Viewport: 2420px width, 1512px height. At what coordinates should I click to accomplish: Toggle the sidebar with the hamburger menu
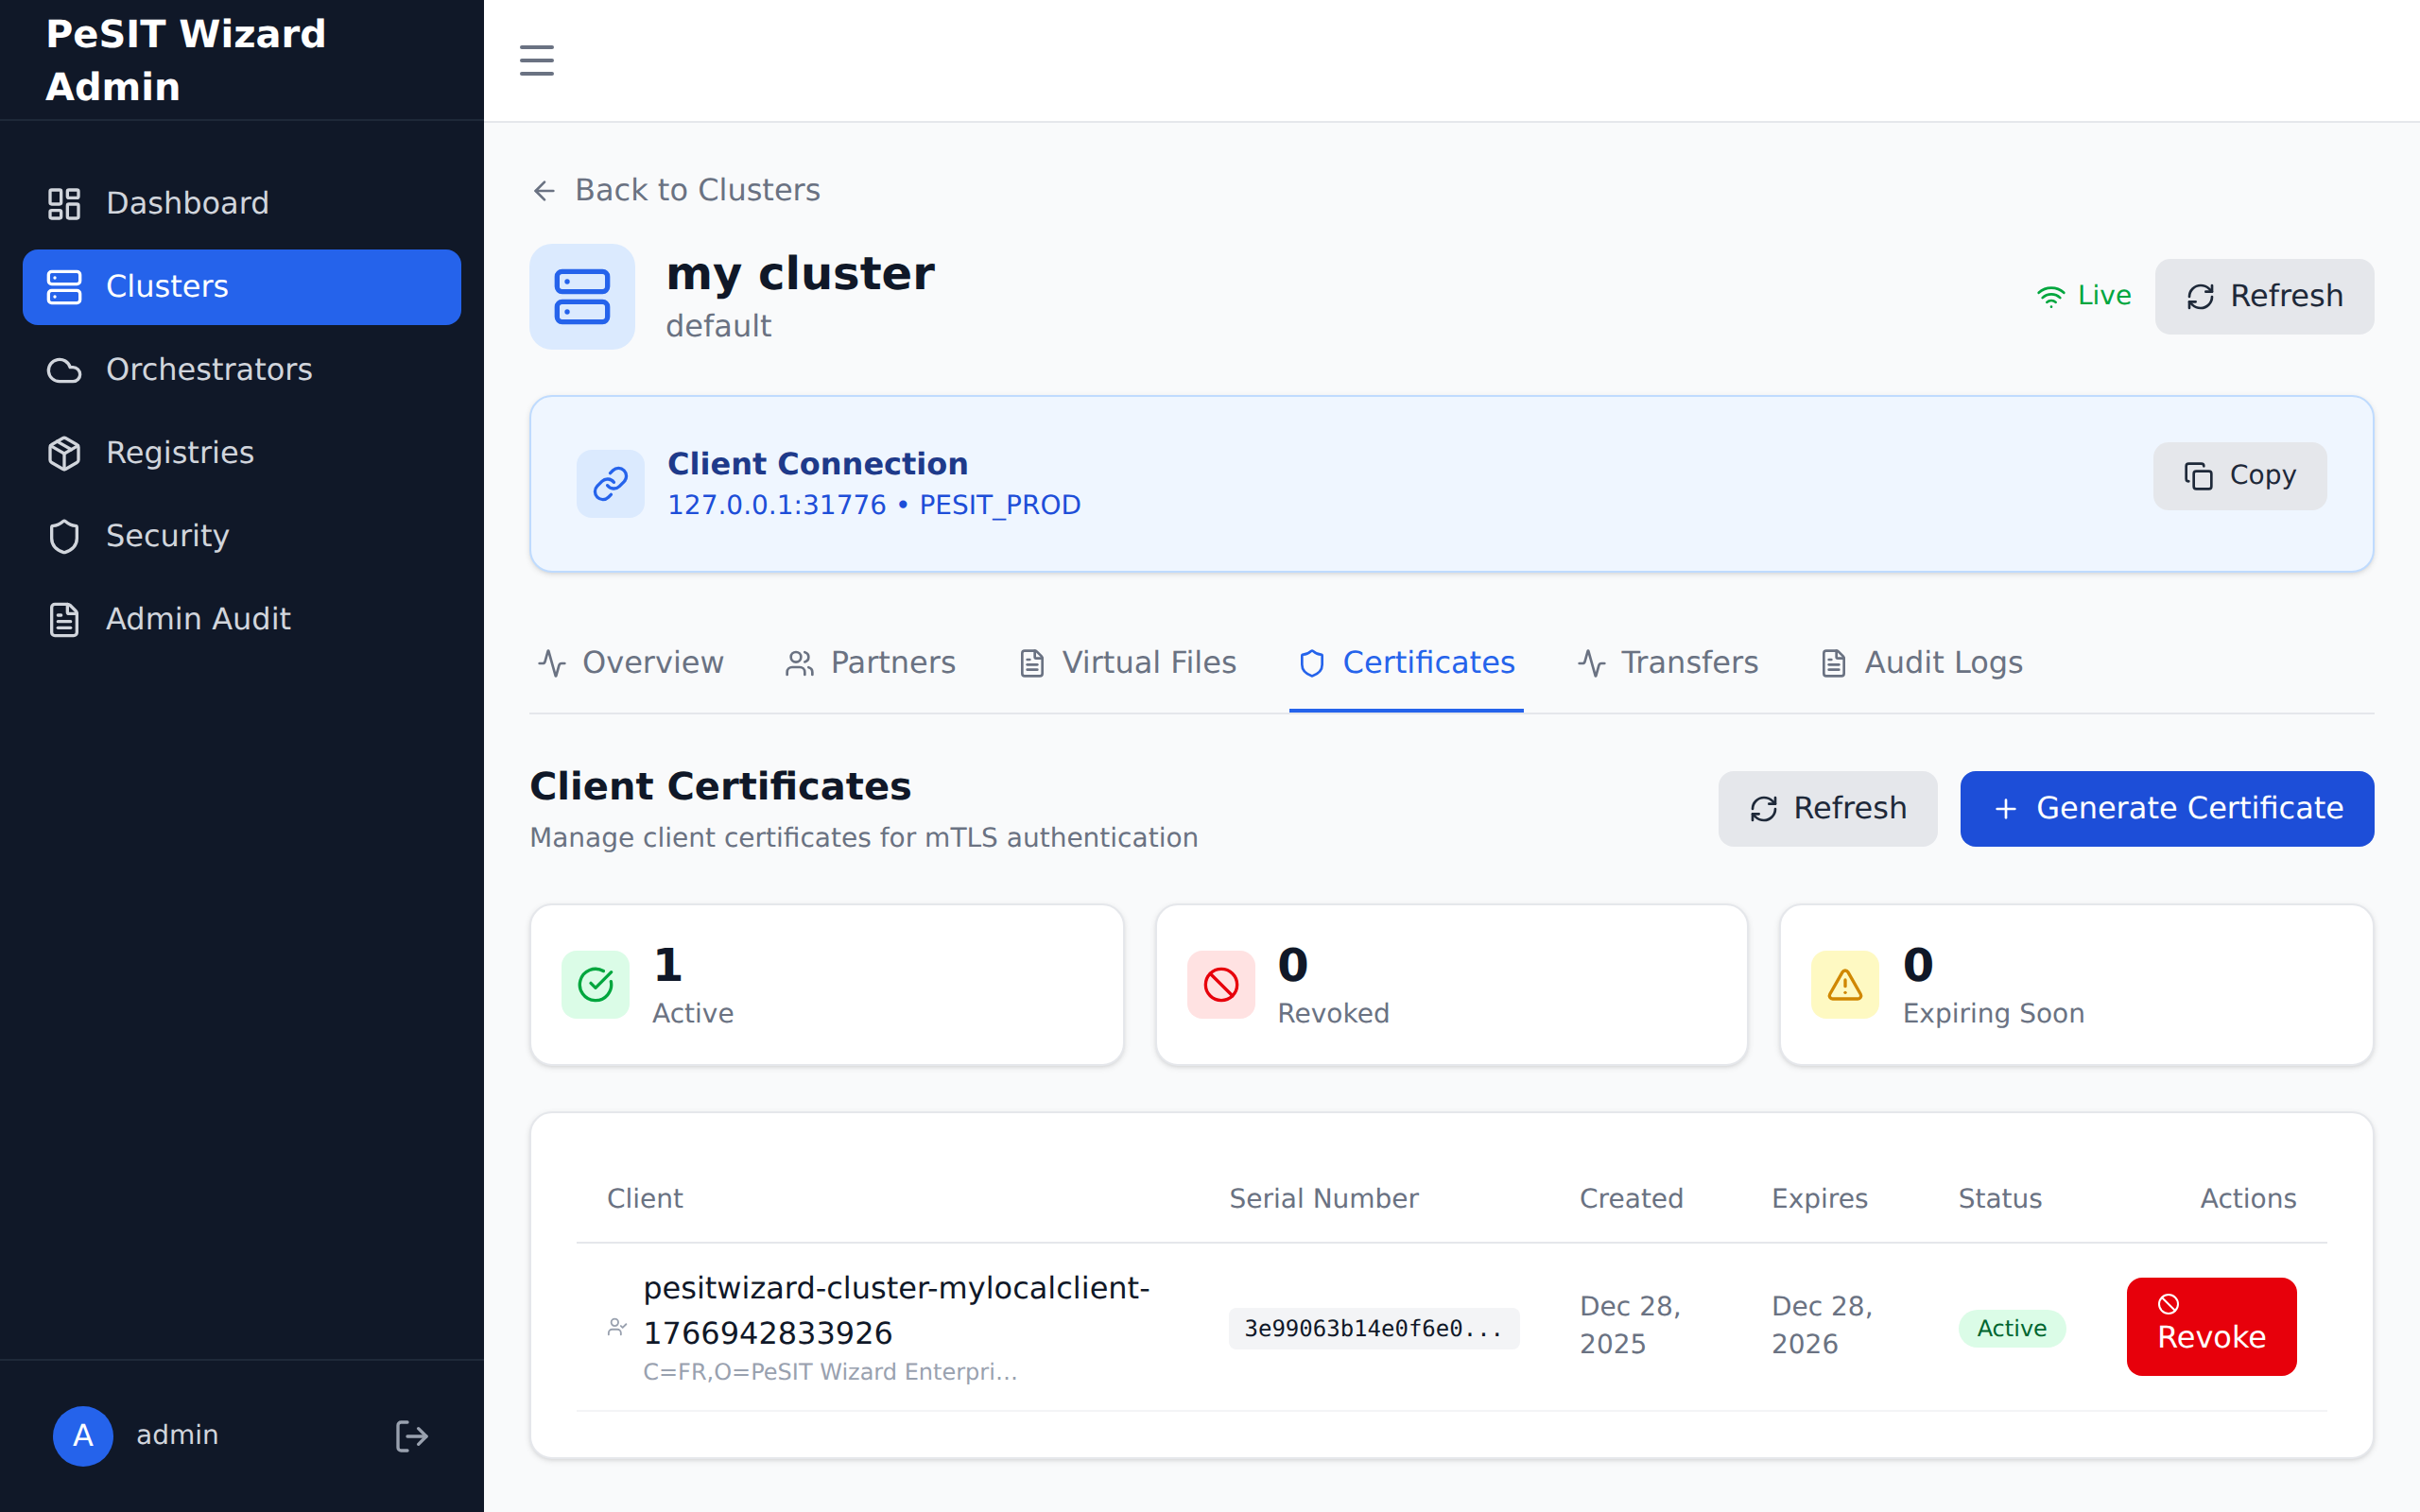pos(537,60)
